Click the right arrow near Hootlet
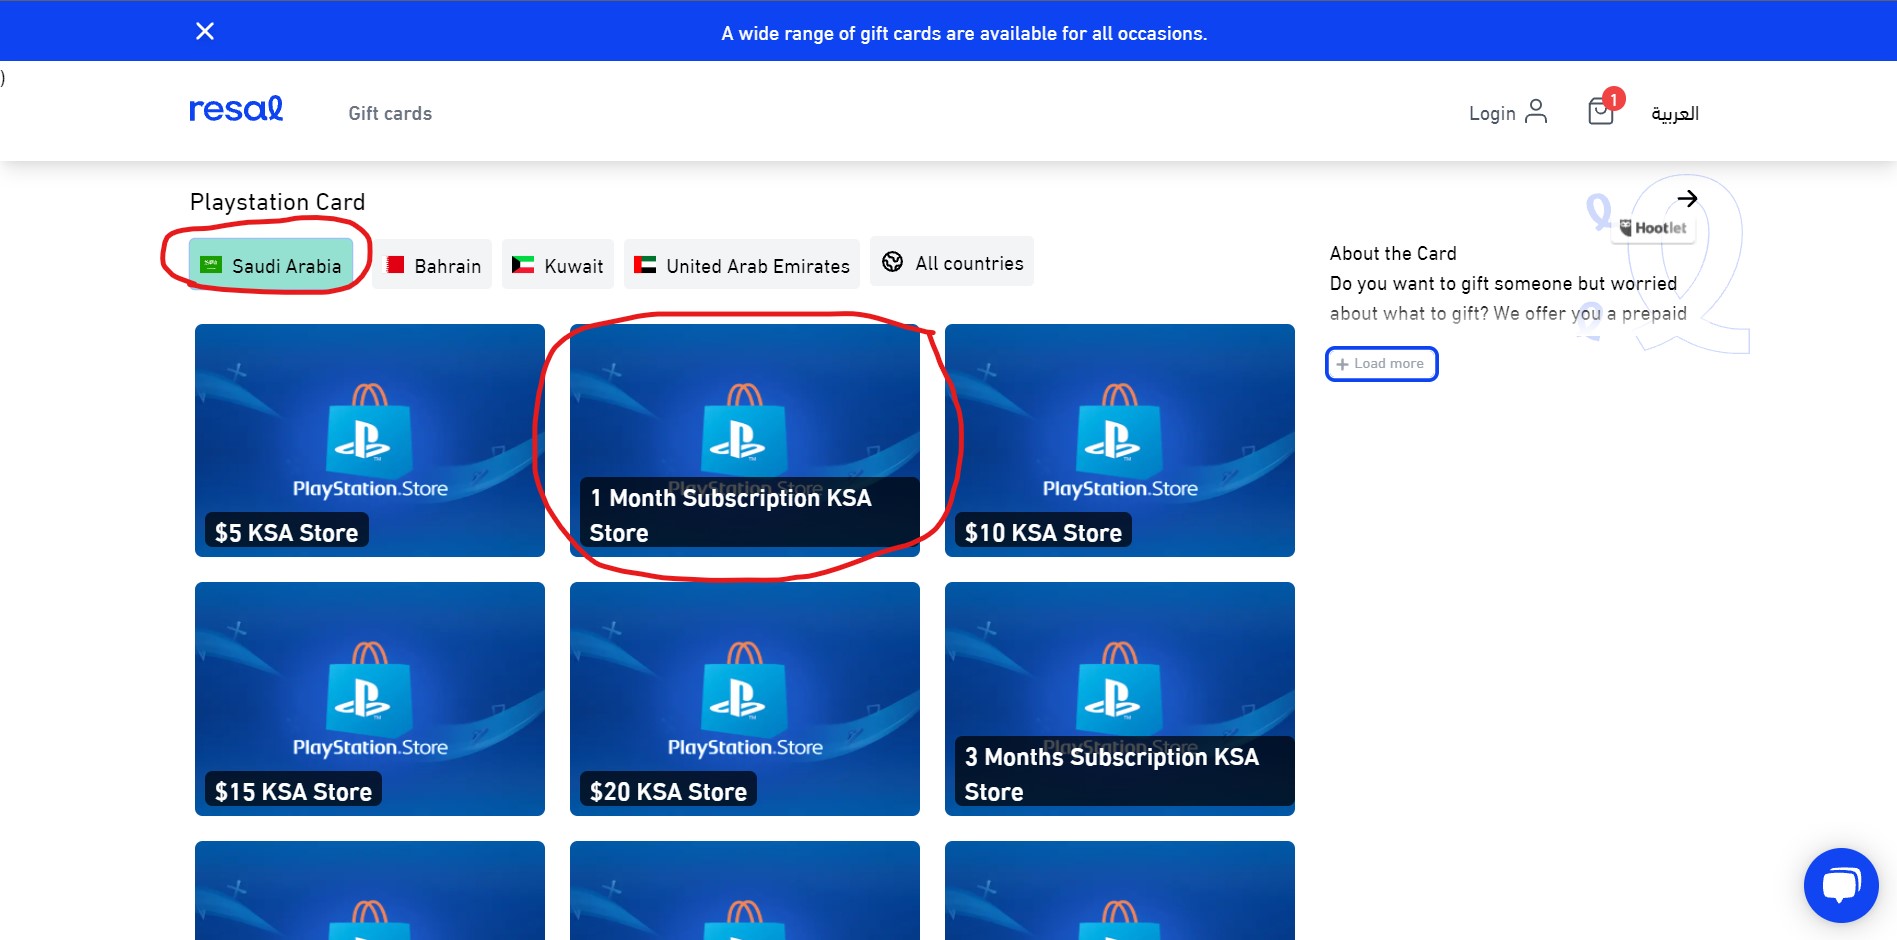Image resolution: width=1897 pixels, height=940 pixels. pos(1687,198)
